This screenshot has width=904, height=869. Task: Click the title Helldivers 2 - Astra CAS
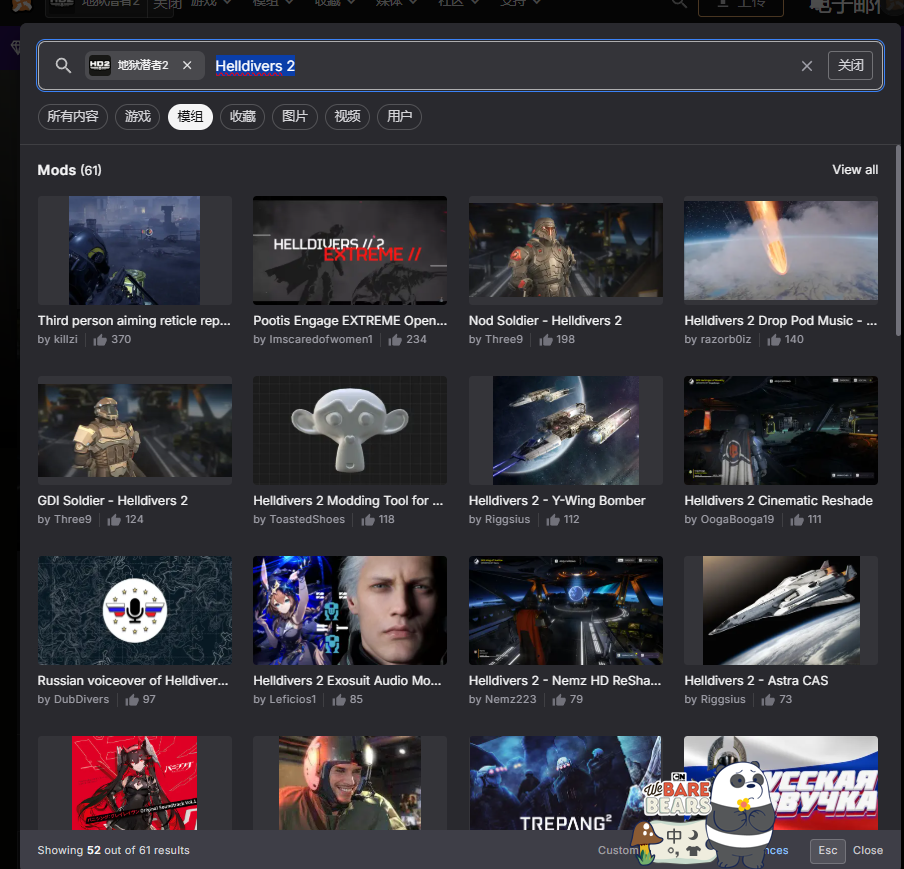pyautogui.click(x=756, y=681)
